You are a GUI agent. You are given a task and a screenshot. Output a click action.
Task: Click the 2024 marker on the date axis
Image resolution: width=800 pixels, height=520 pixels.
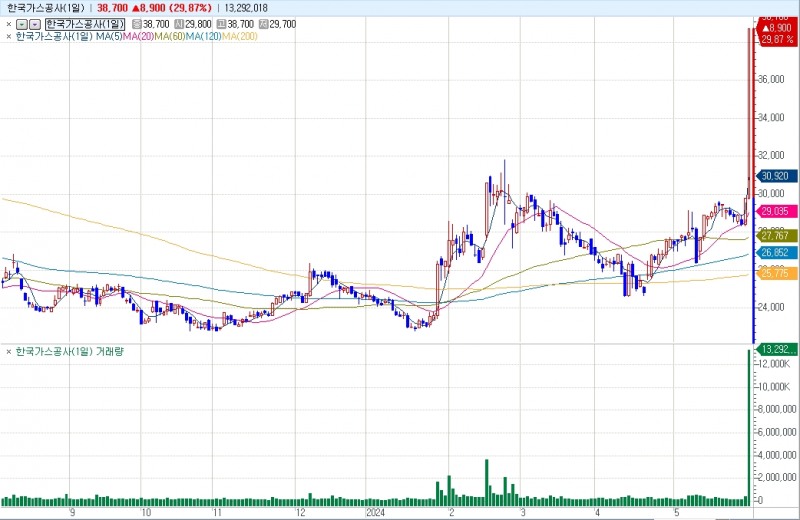point(375,512)
